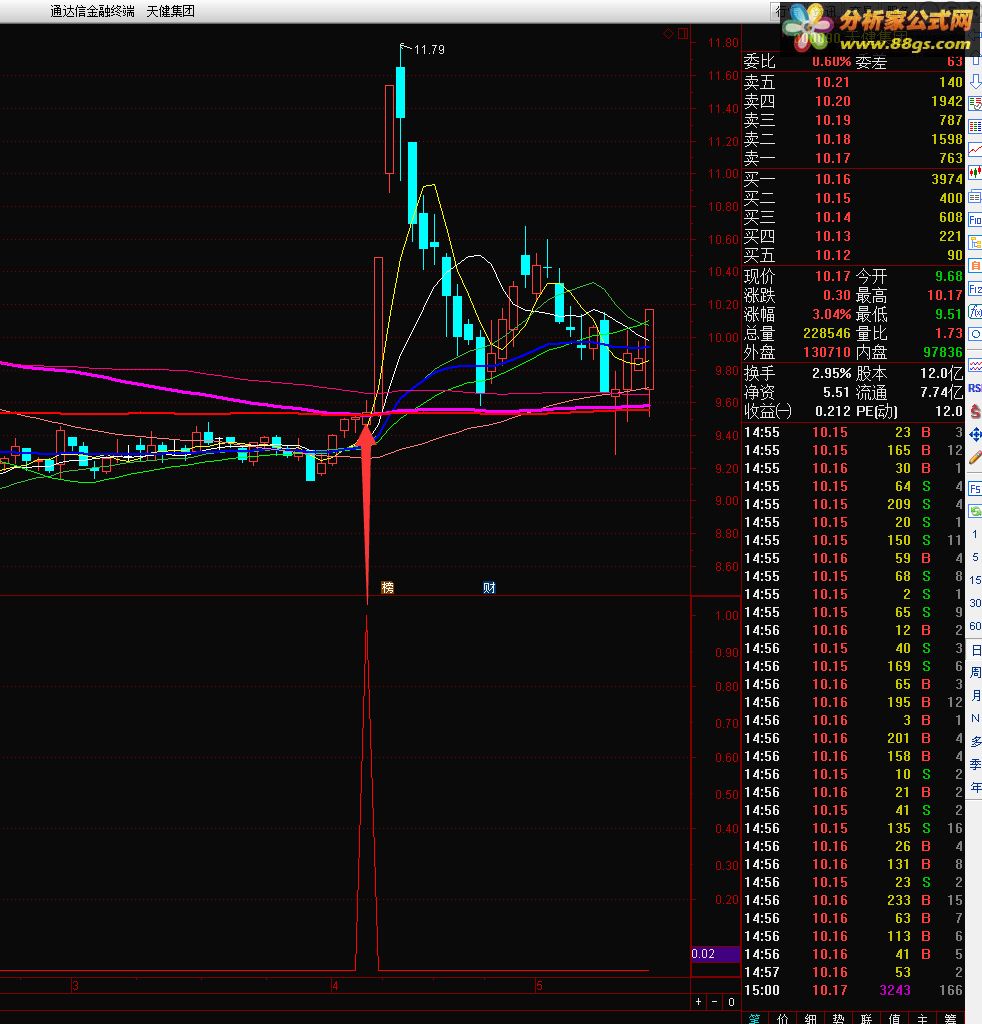This screenshot has width=982, height=1024.
Task: Open the list panel icon in sidebar
Action: click(x=975, y=196)
